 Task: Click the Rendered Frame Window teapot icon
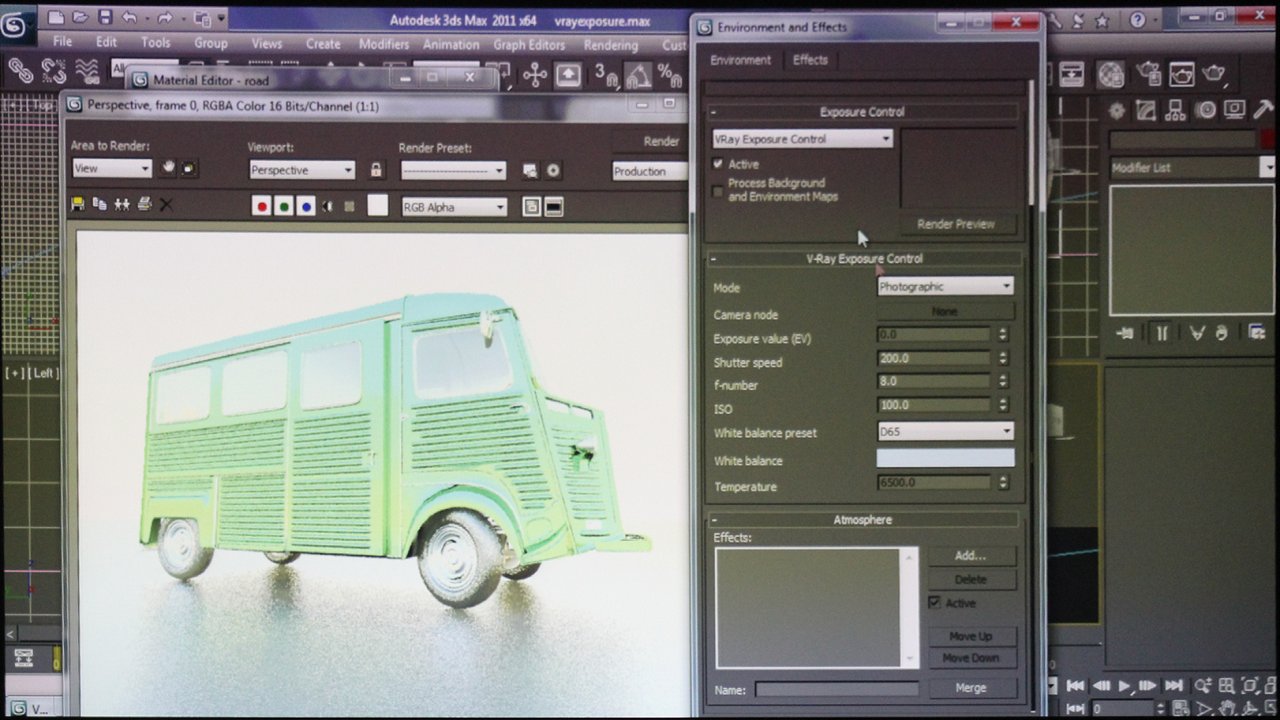1182,74
